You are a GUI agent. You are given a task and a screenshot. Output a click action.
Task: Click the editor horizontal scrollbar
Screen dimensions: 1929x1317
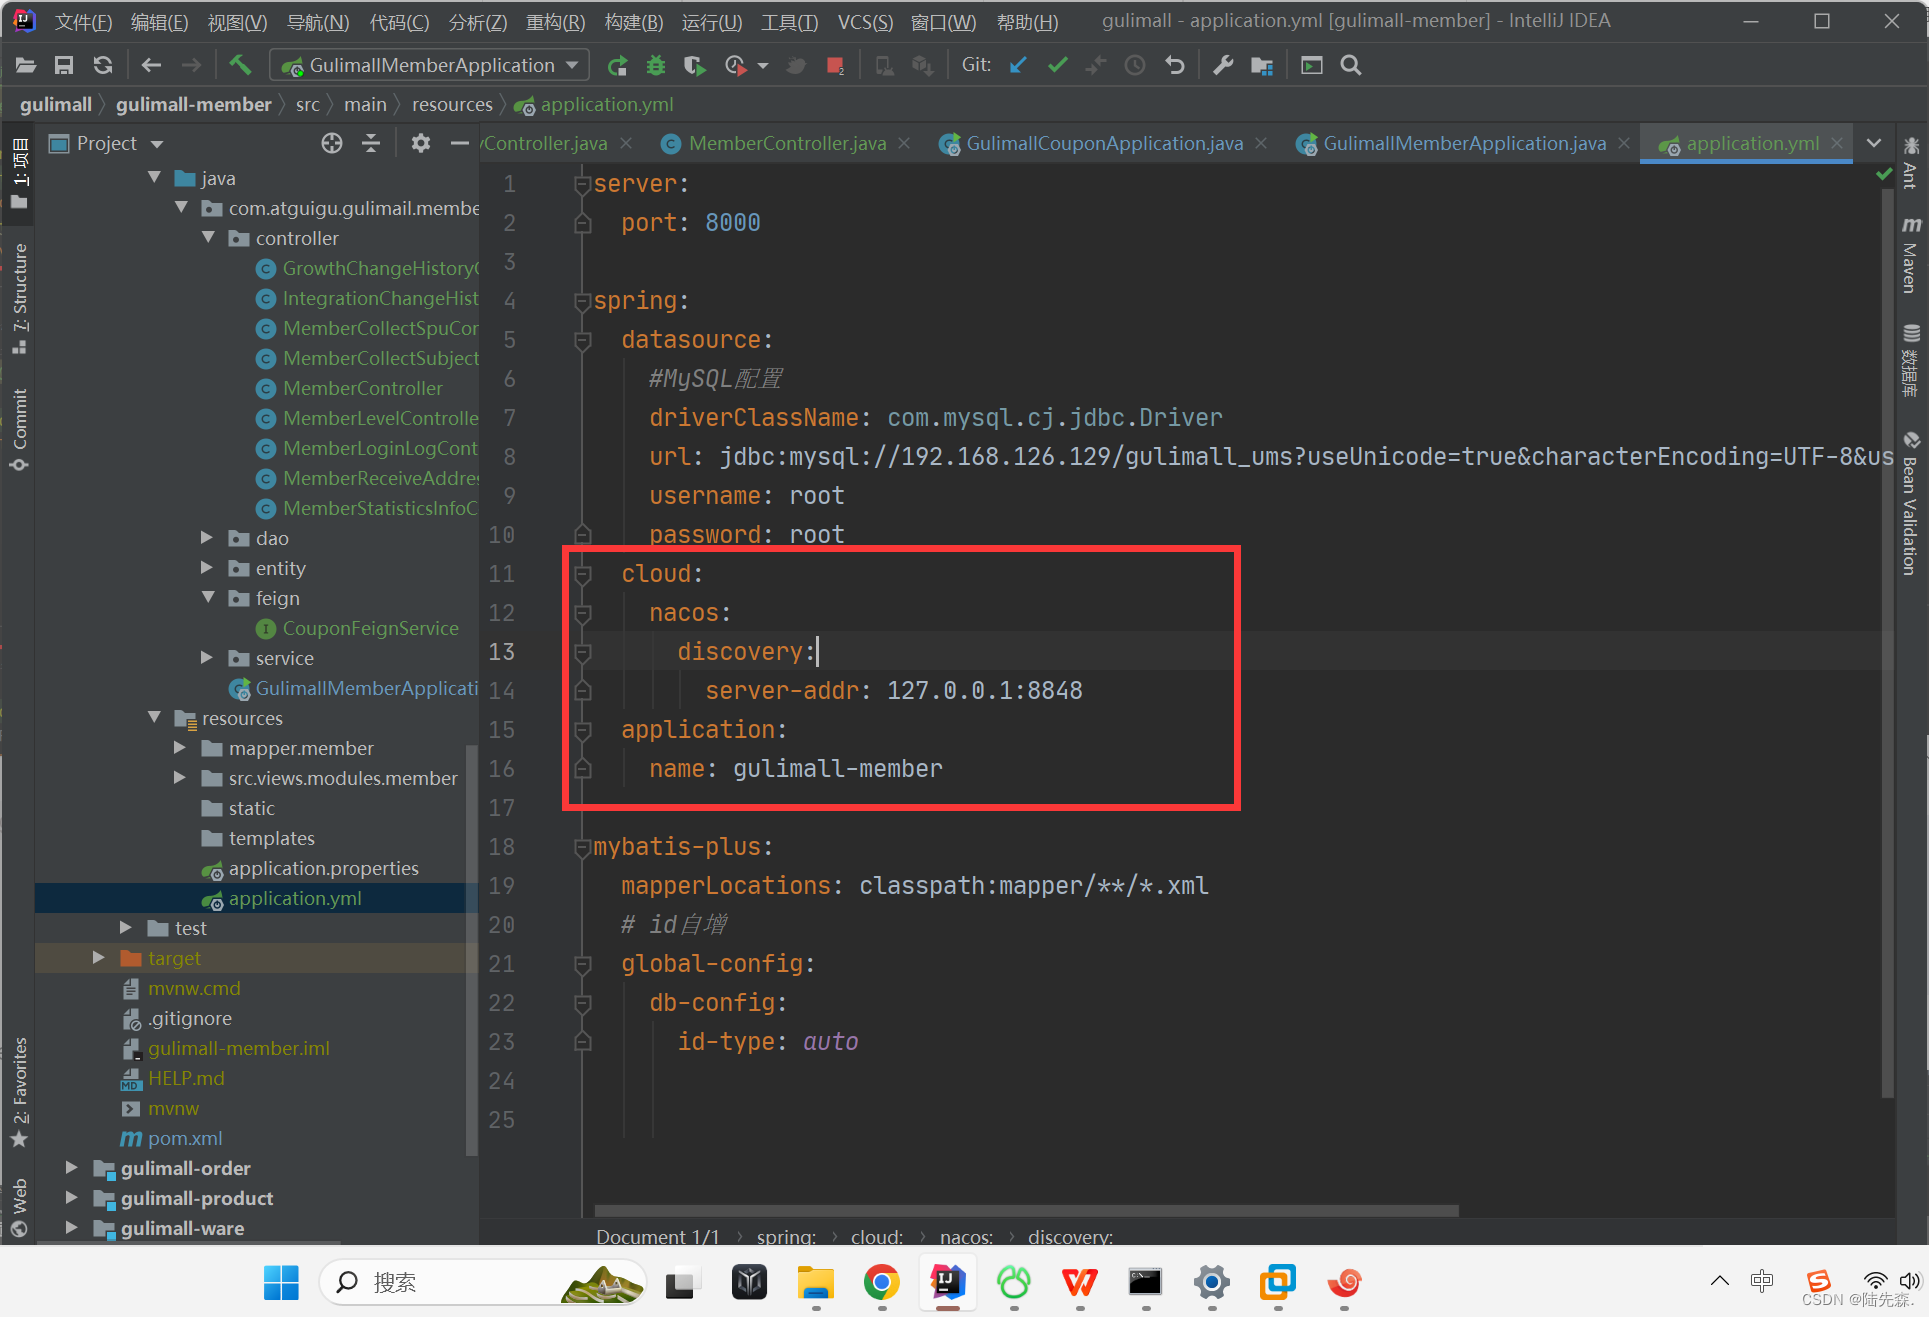tap(1026, 1210)
